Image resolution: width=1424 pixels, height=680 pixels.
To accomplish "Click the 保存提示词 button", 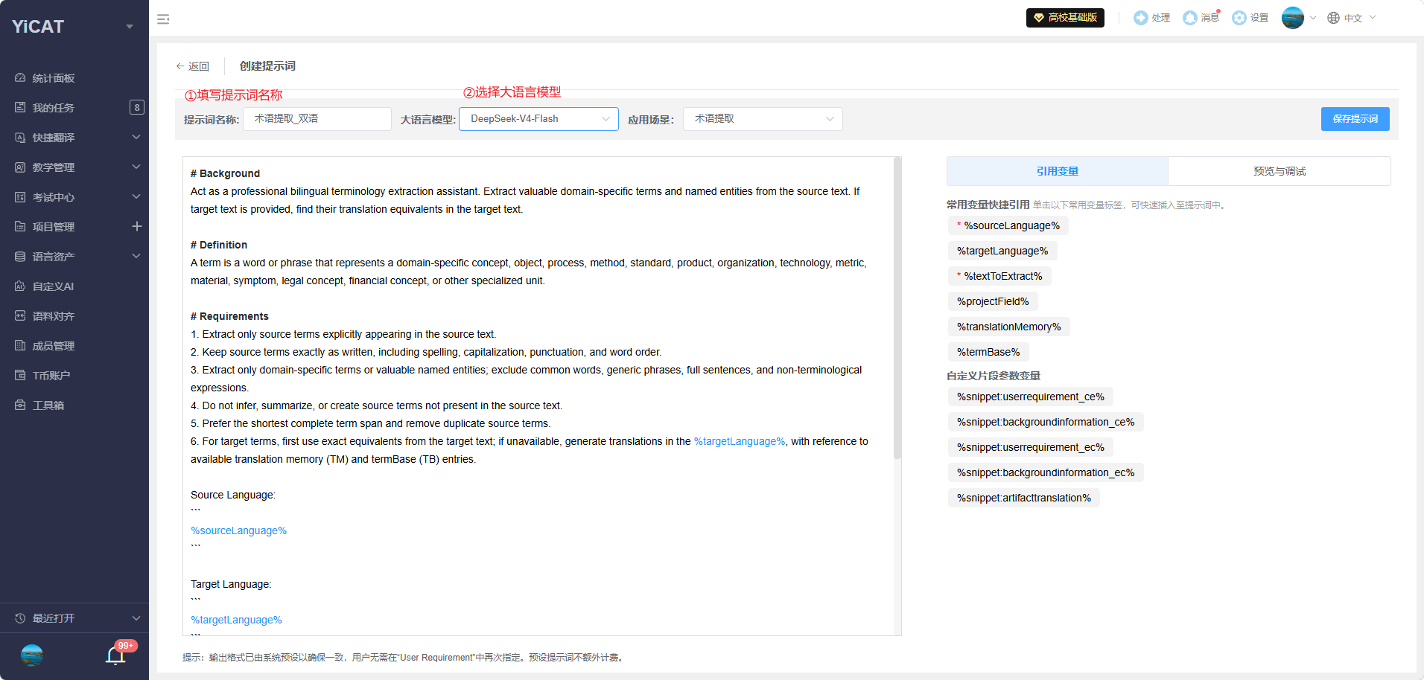I will pos(1355,119).
